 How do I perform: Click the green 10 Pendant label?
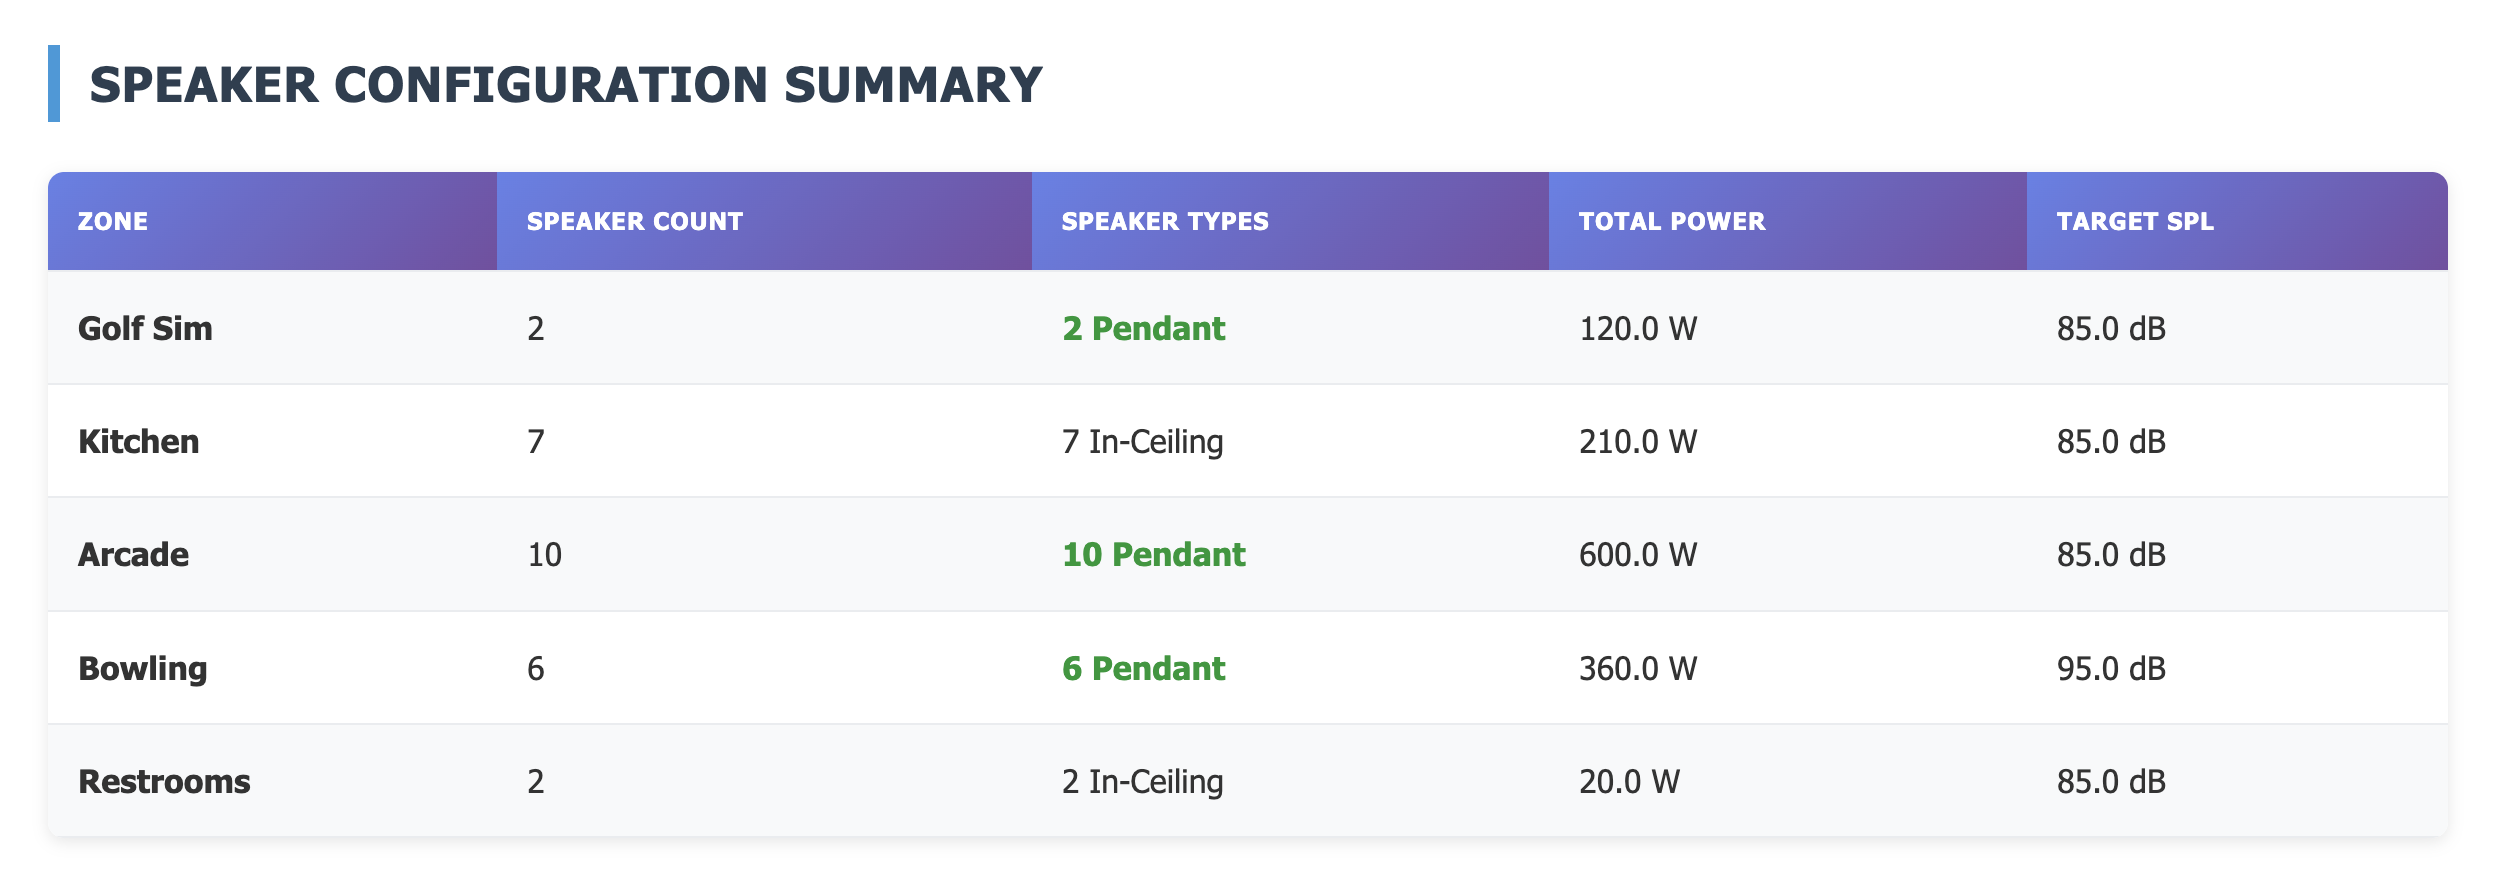(x=1153, y=554)
